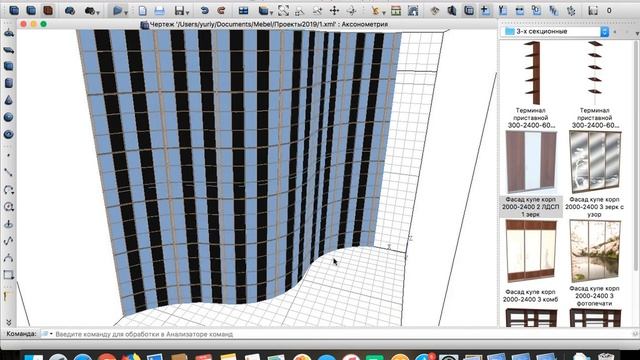Select the rectangle drawing tool

[9, 275]
